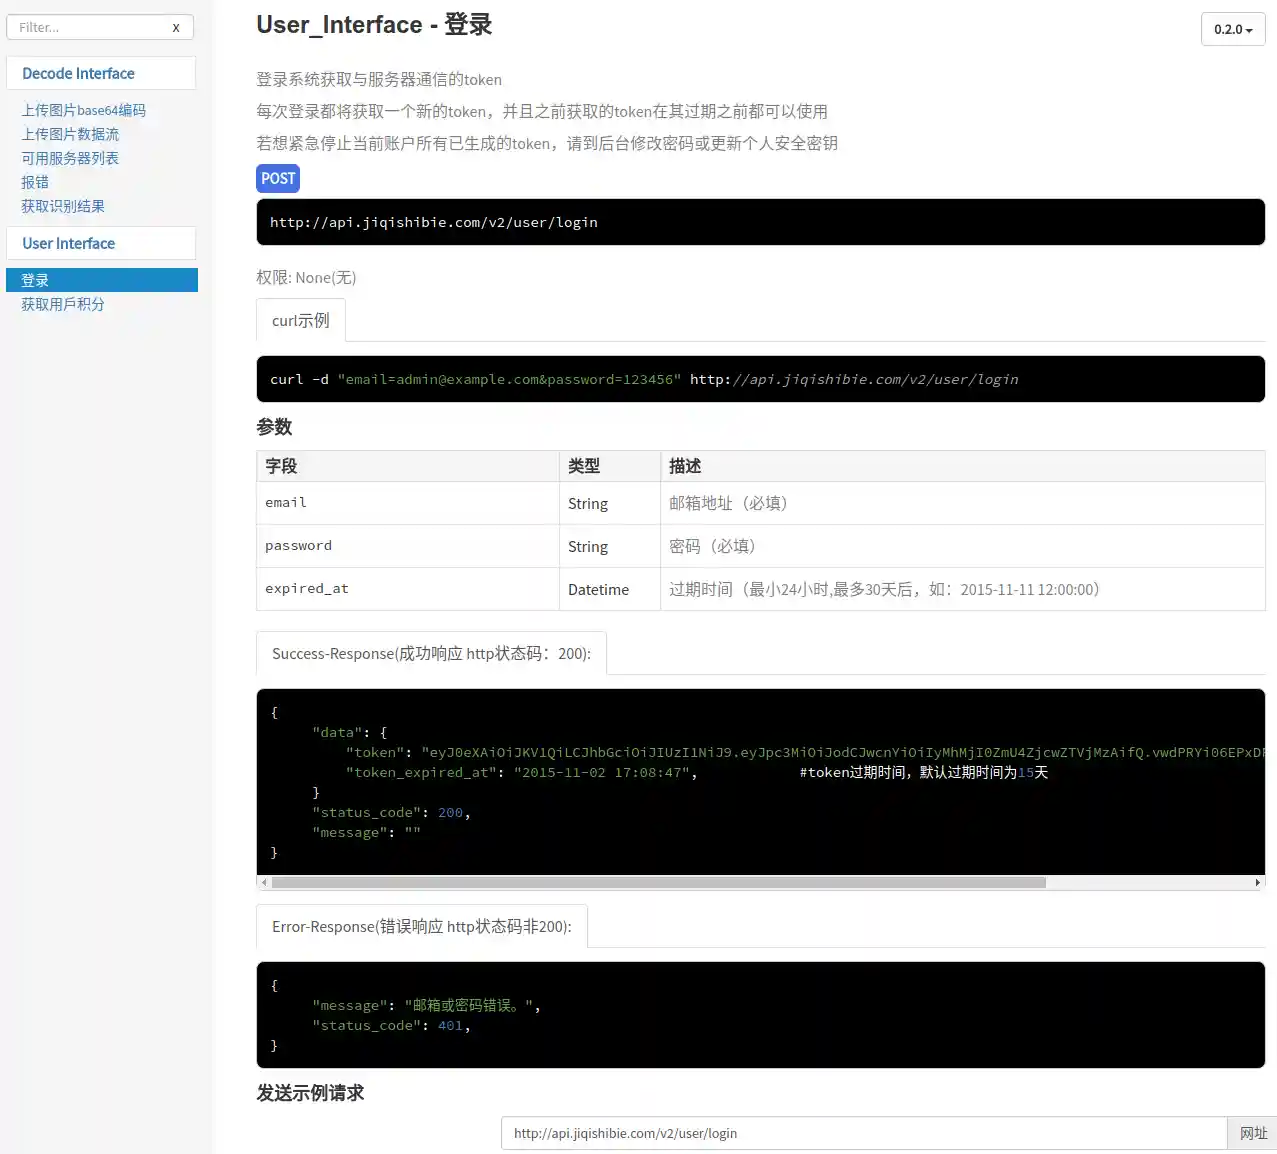Click the sample request URL input field
The image size is (1277, 1154).
863,1133
